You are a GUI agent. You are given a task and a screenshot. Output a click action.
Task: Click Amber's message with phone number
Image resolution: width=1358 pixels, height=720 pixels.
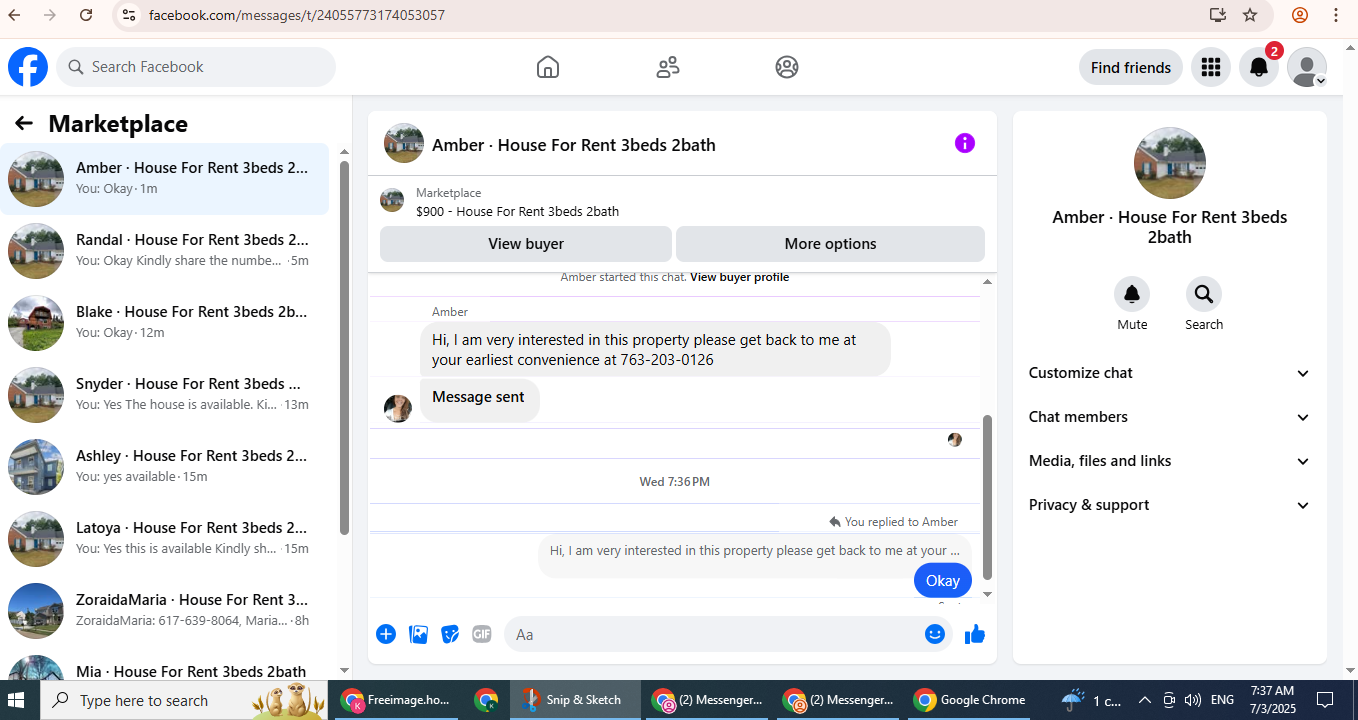(655, 350)
